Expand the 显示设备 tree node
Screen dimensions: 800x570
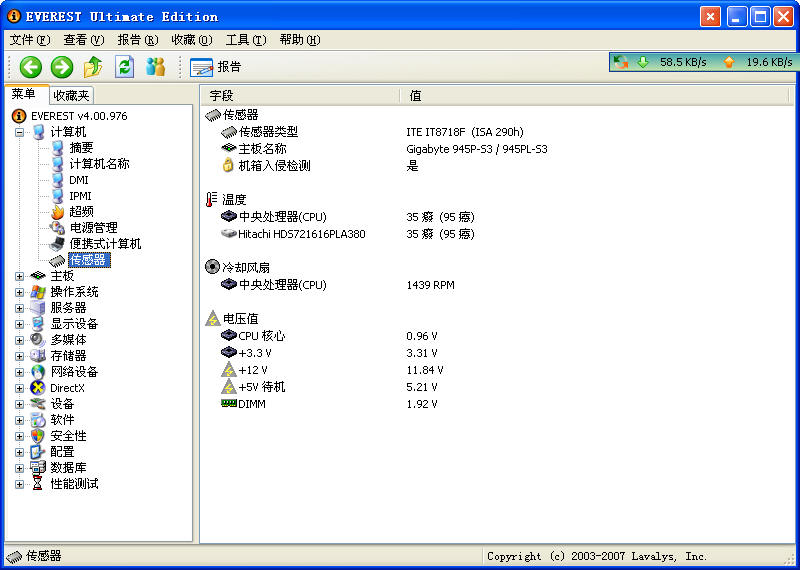[x=19, y=324]
